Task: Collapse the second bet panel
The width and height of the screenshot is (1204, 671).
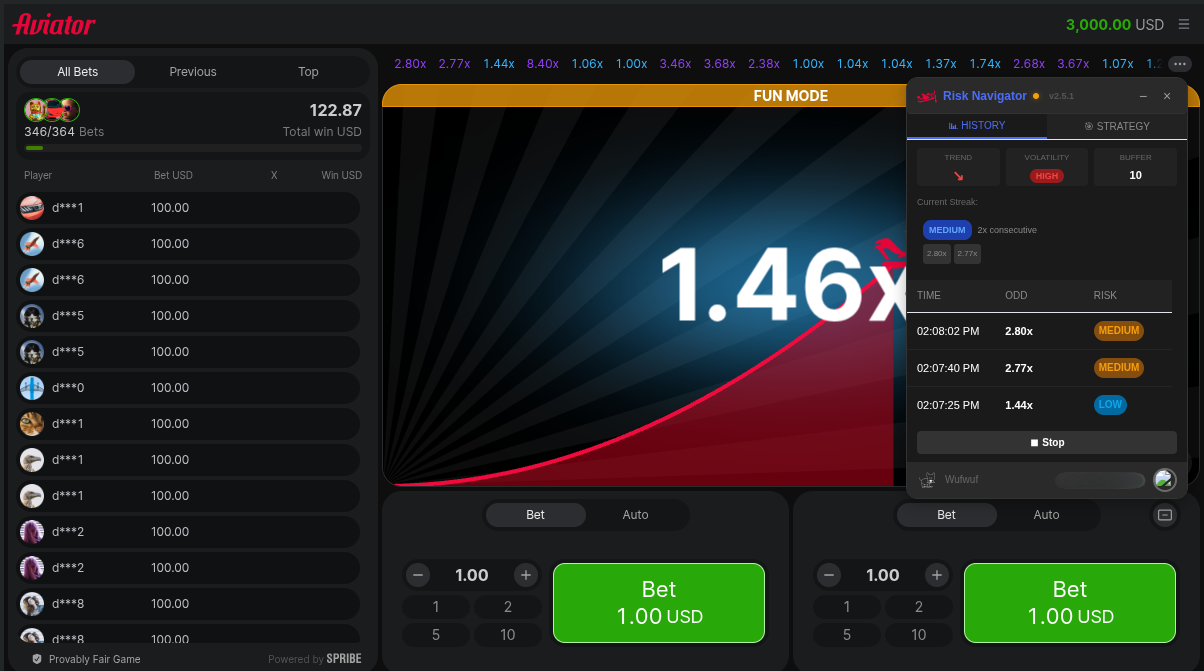Action: pos(1164,515)
